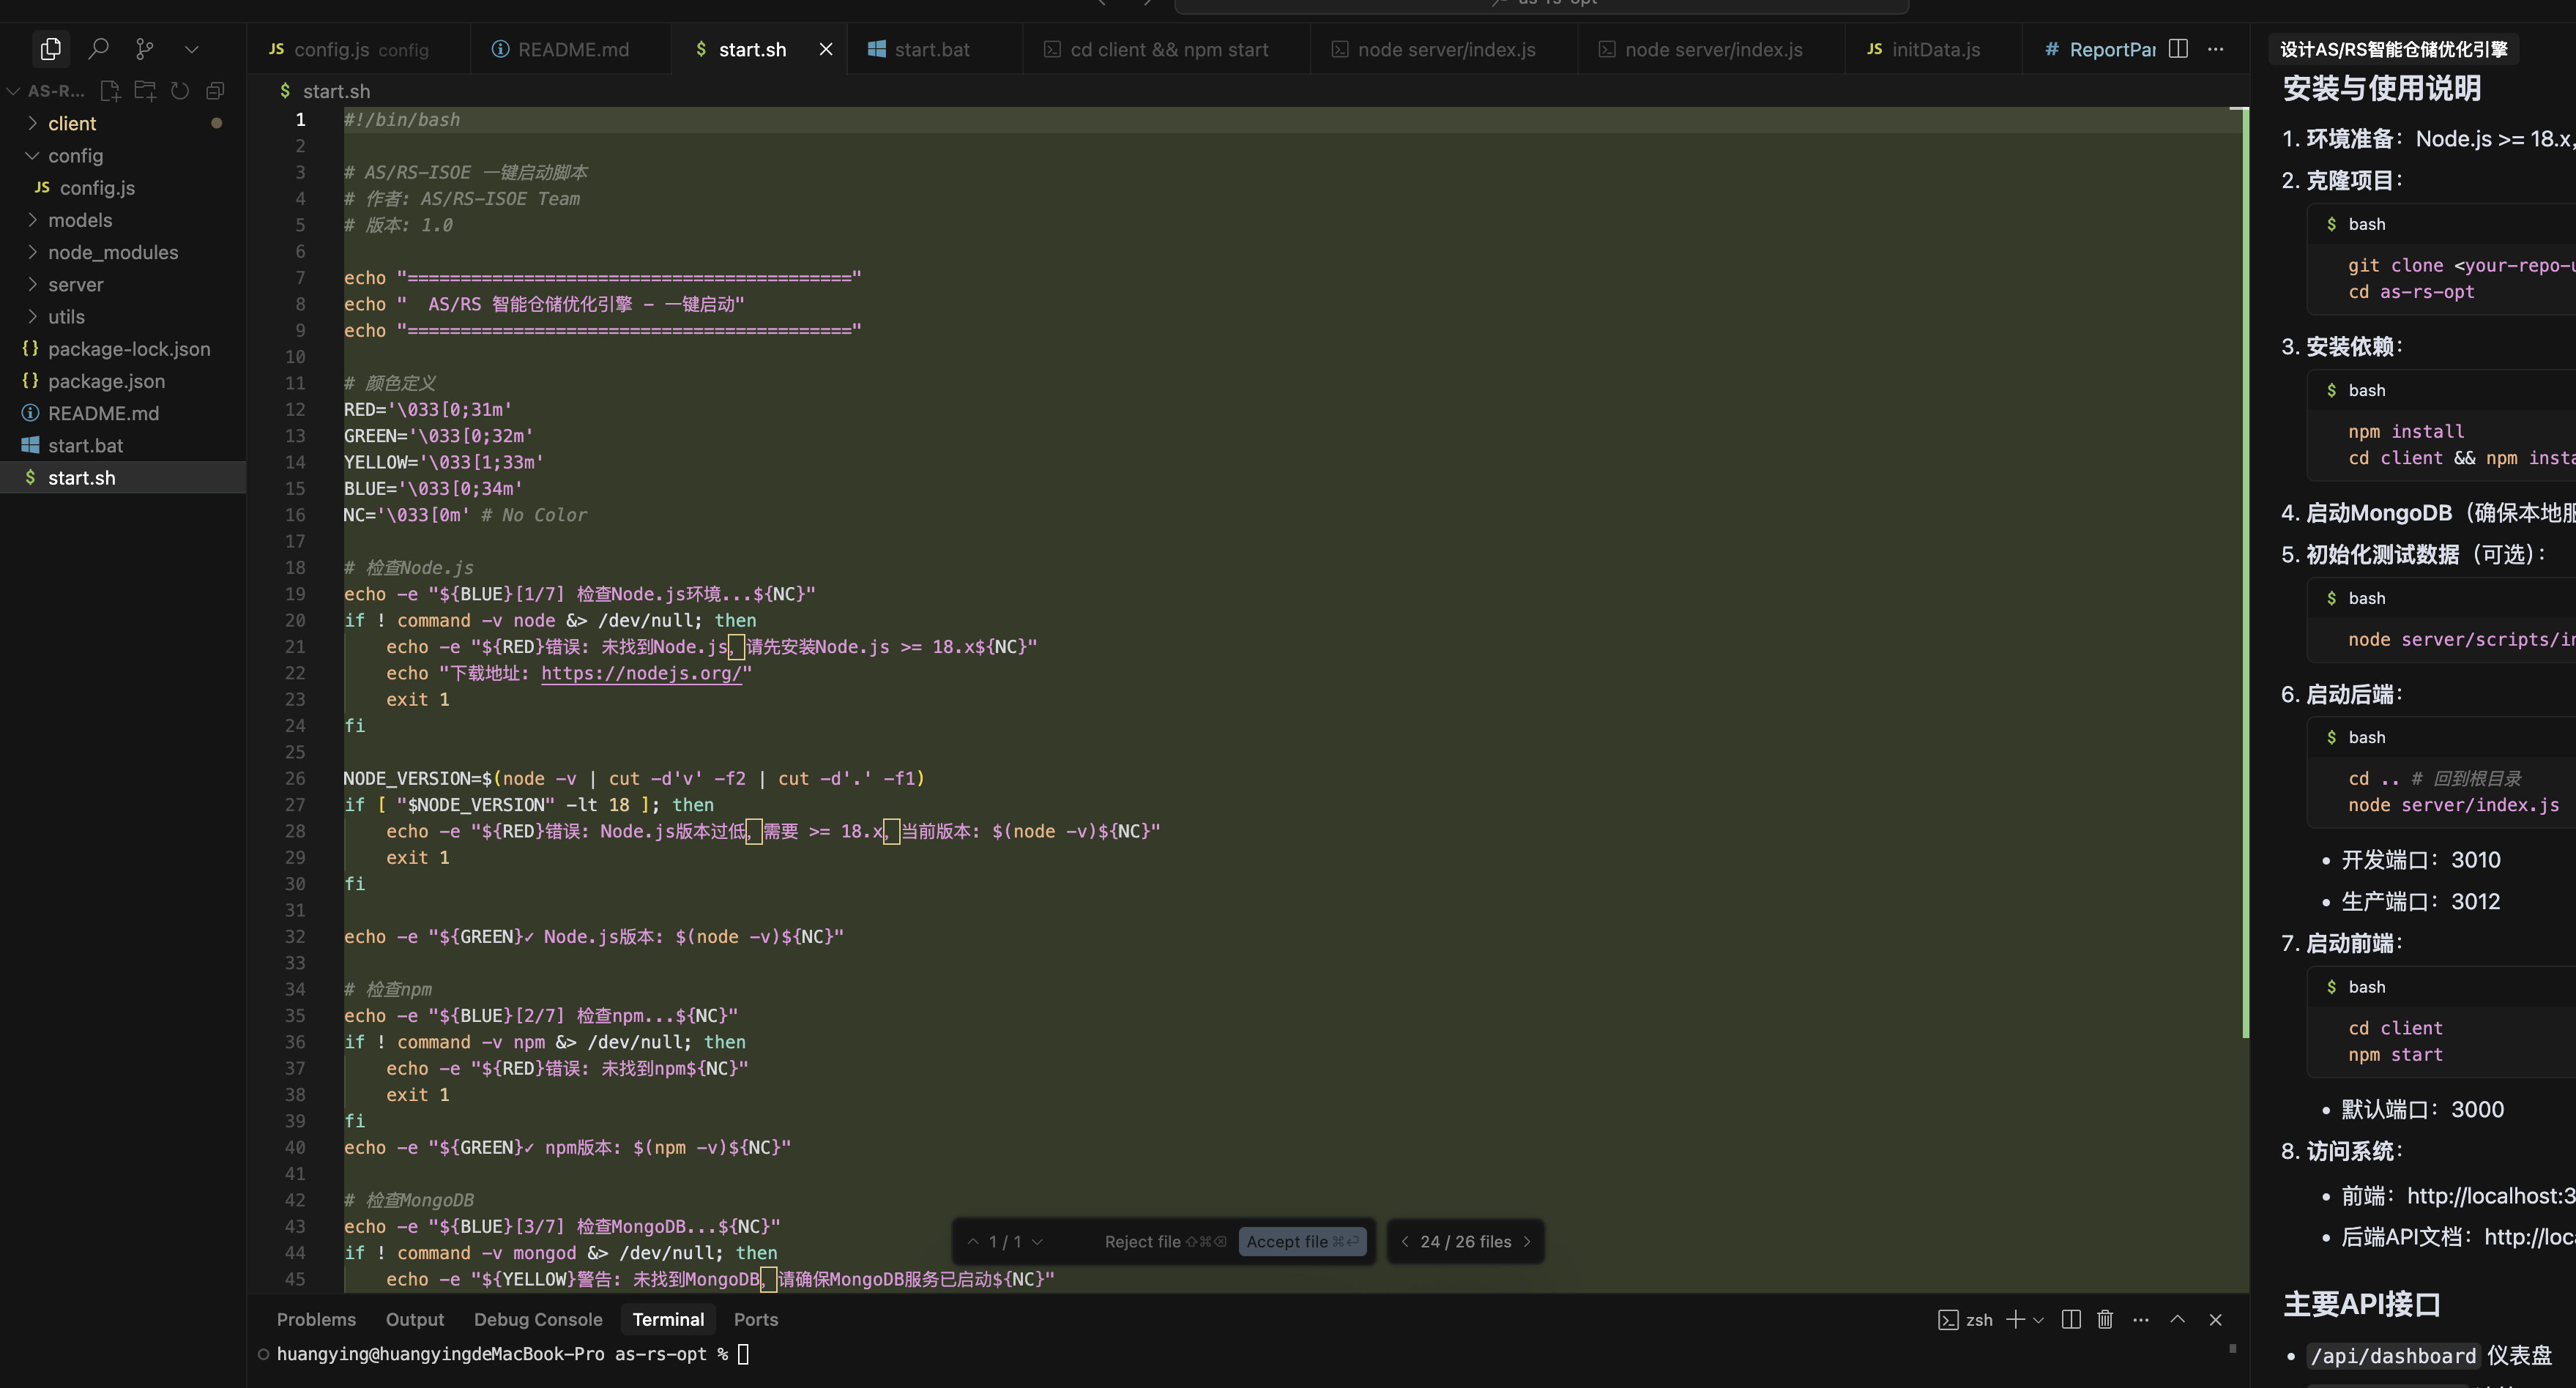Open the Source Control view icon

[x=145, y=48]
